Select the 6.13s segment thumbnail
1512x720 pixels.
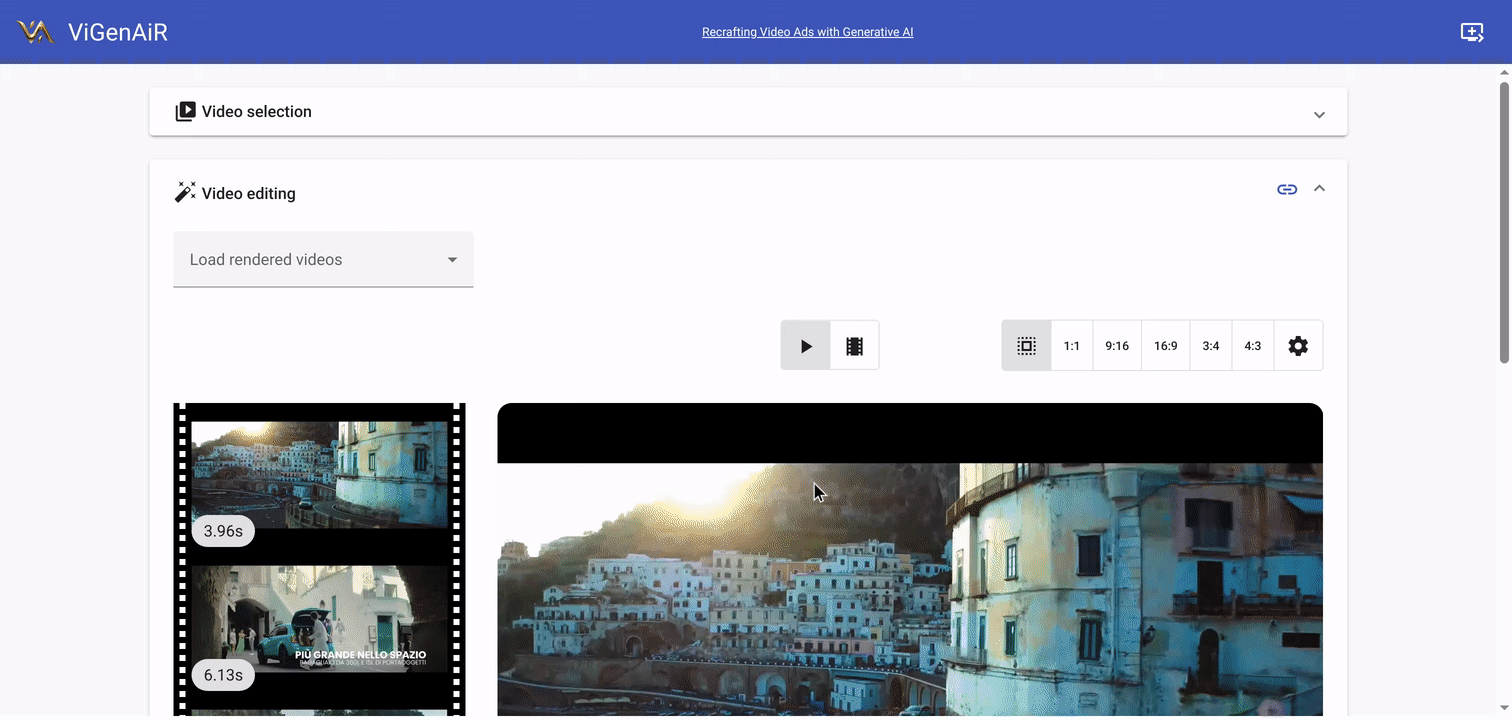pos(319,618)
